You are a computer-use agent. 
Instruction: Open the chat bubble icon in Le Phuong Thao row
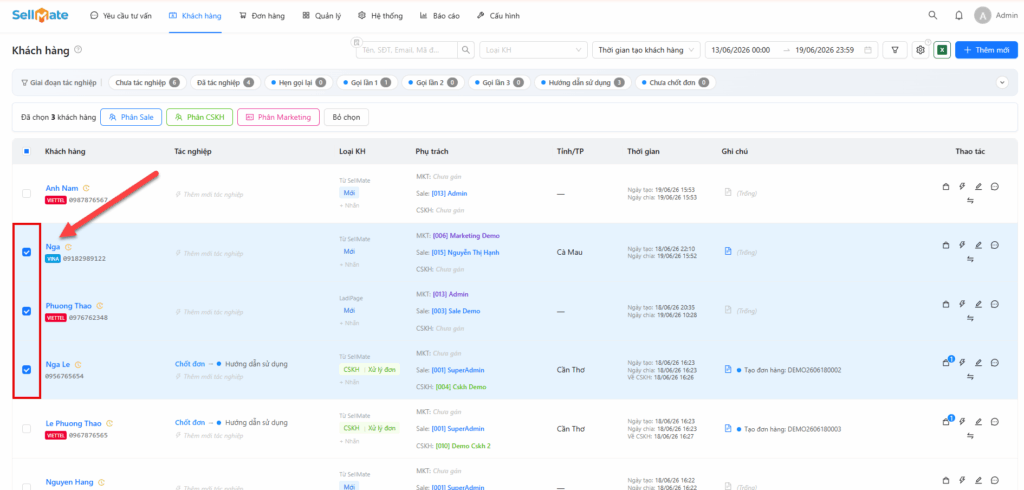coord(995,421)
